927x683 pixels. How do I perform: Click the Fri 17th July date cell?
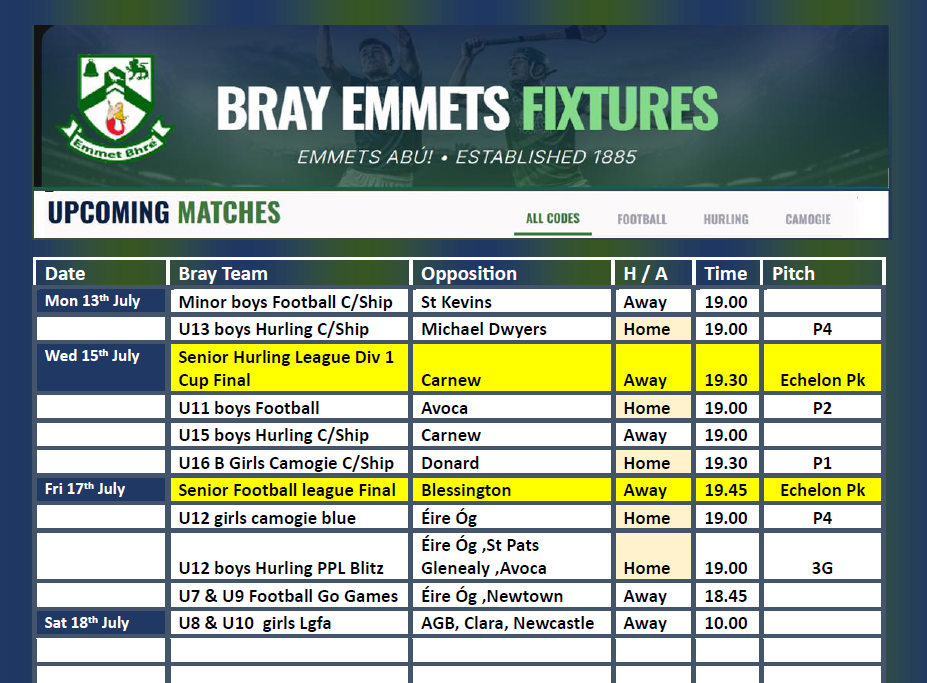click(101, 490)
